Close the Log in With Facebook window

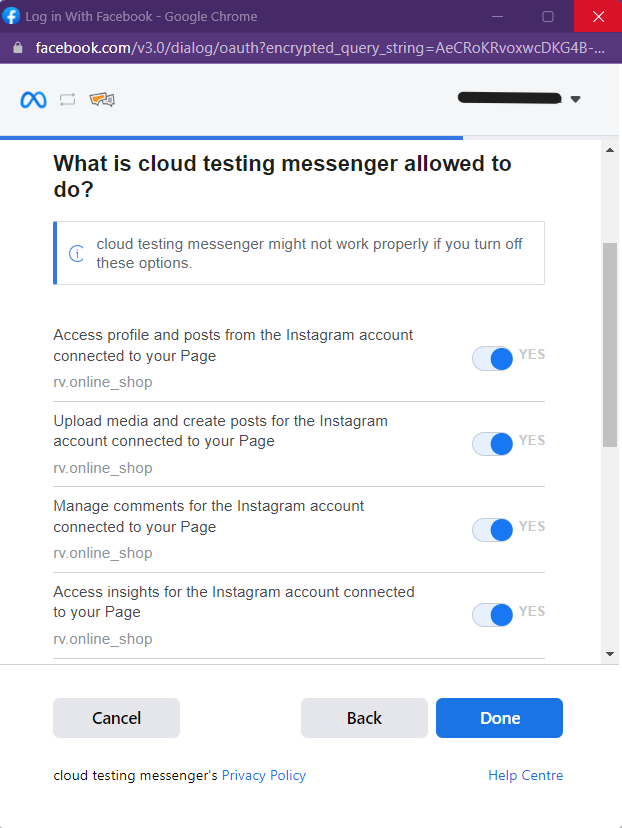pyautogui.click(x=598, y=16)
